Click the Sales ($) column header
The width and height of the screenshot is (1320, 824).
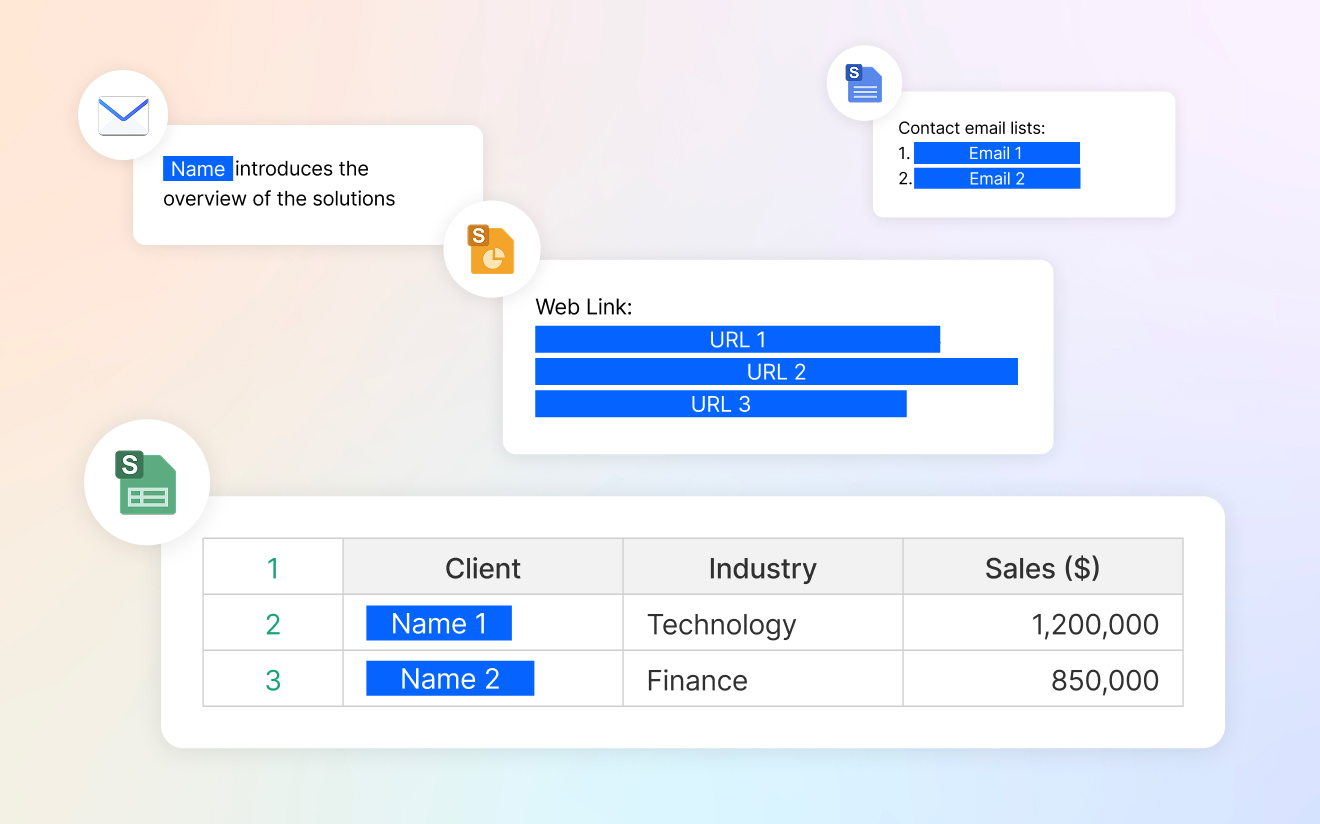click(1042, 567)
